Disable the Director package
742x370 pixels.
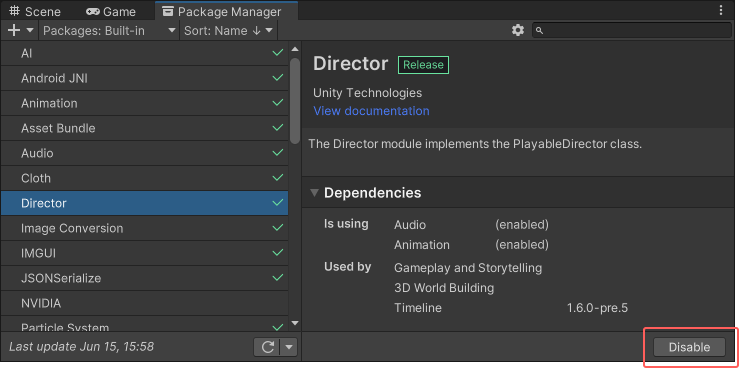(x=689, y=347)
